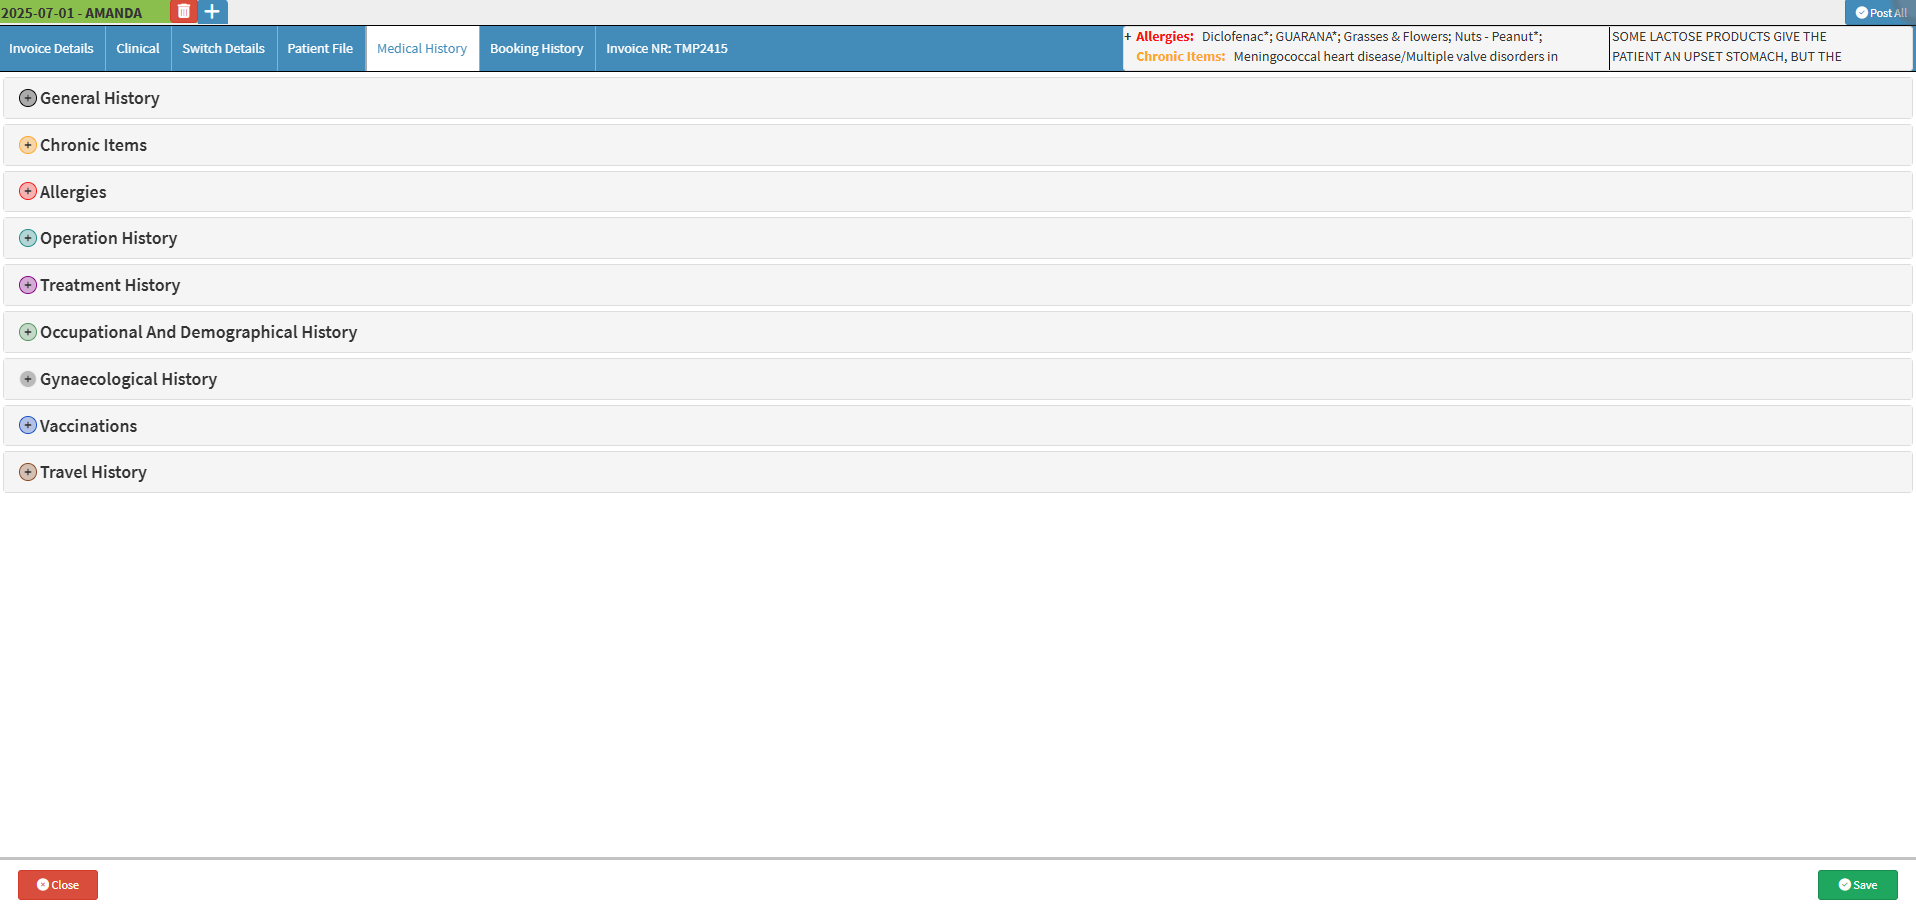The height and width of the screenshot is (908, 1916).
Task: Select the Medical History tab
Action: click(422, 48)
